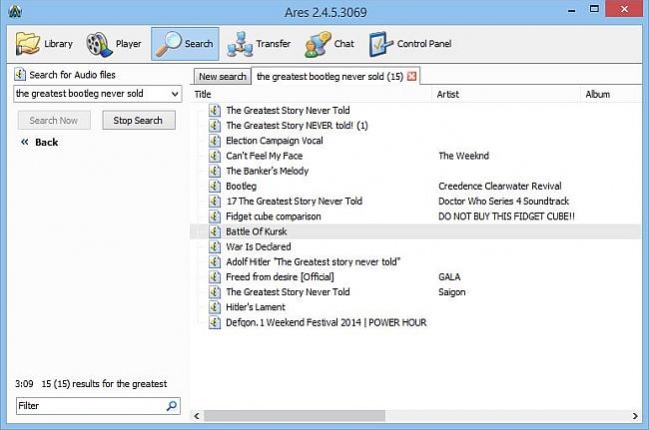Click artist 'Saigon'
Viewport: 649px width, 430px height.
pyautogui.click(x=452, y=292)
